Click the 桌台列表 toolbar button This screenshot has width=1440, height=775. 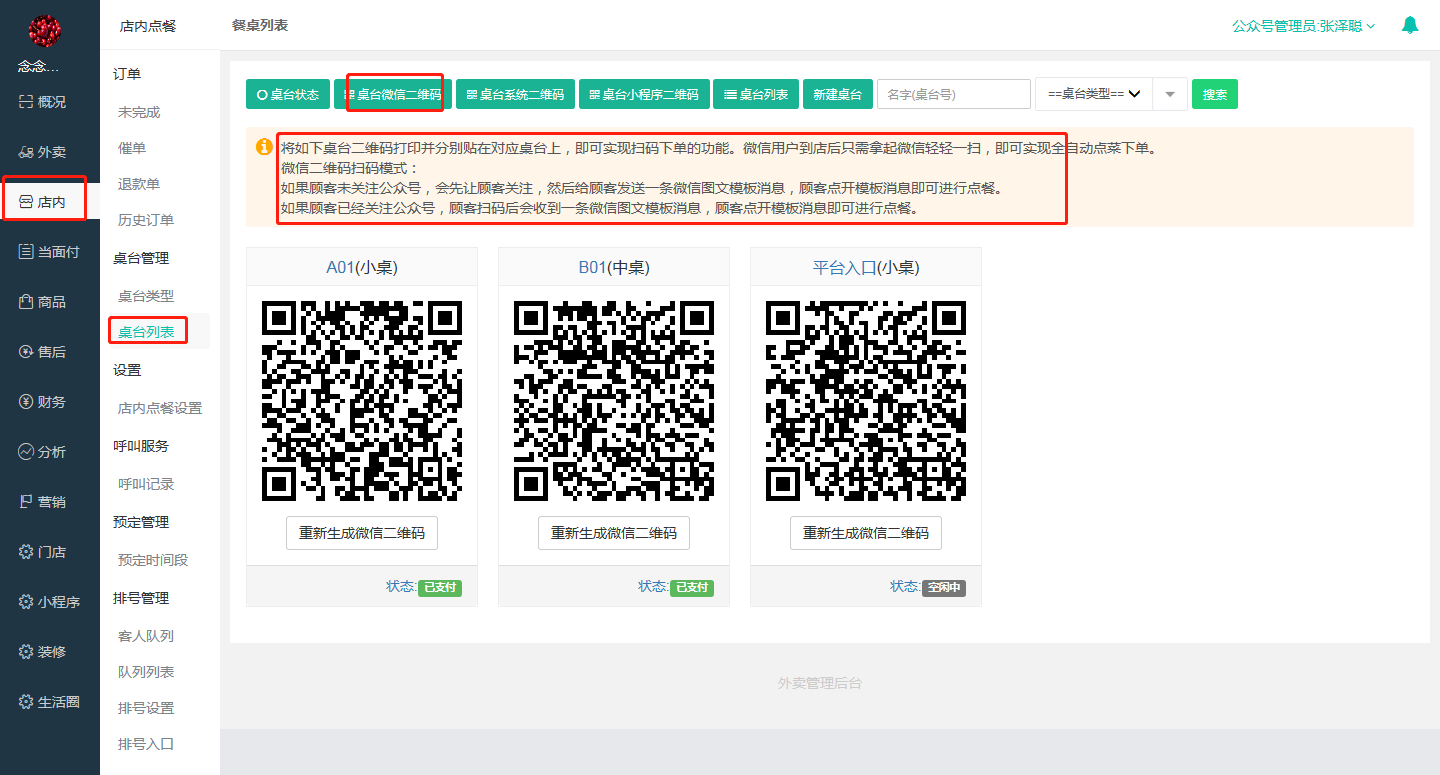tap(756, 94)
